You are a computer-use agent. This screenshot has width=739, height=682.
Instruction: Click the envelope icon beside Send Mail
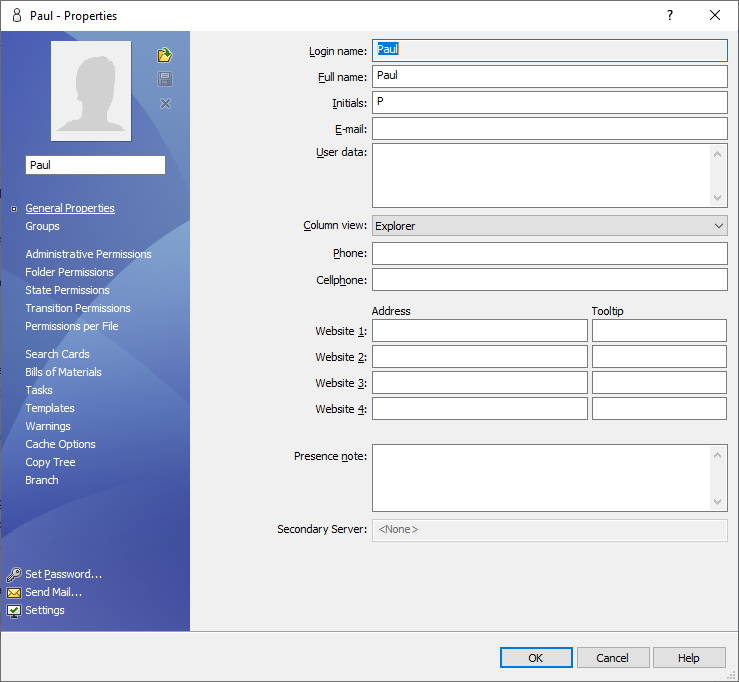[x=14, y=593]
